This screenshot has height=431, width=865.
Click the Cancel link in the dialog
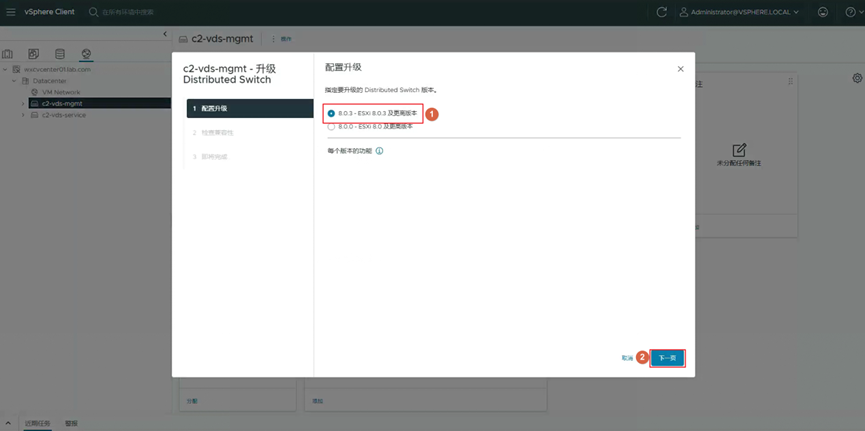click(627, 358)
